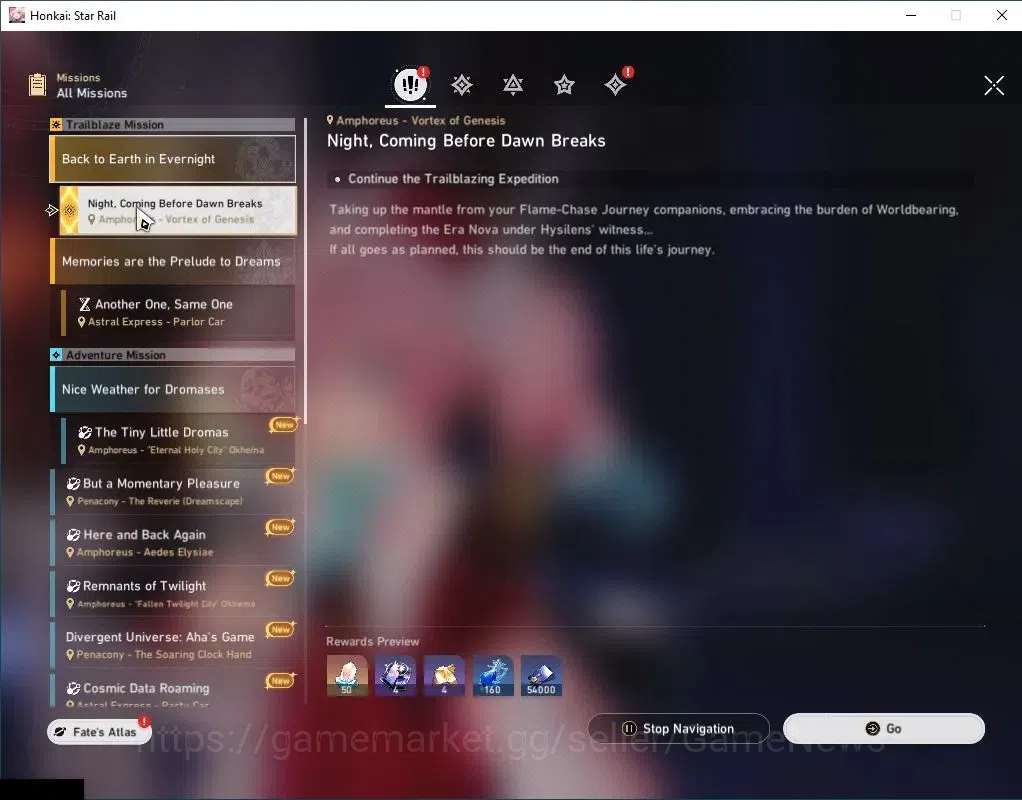Viewport: 1022px width, 800px height.
Task: Click Penacony - The Soaring Clock Hand location
Action: 164,654
